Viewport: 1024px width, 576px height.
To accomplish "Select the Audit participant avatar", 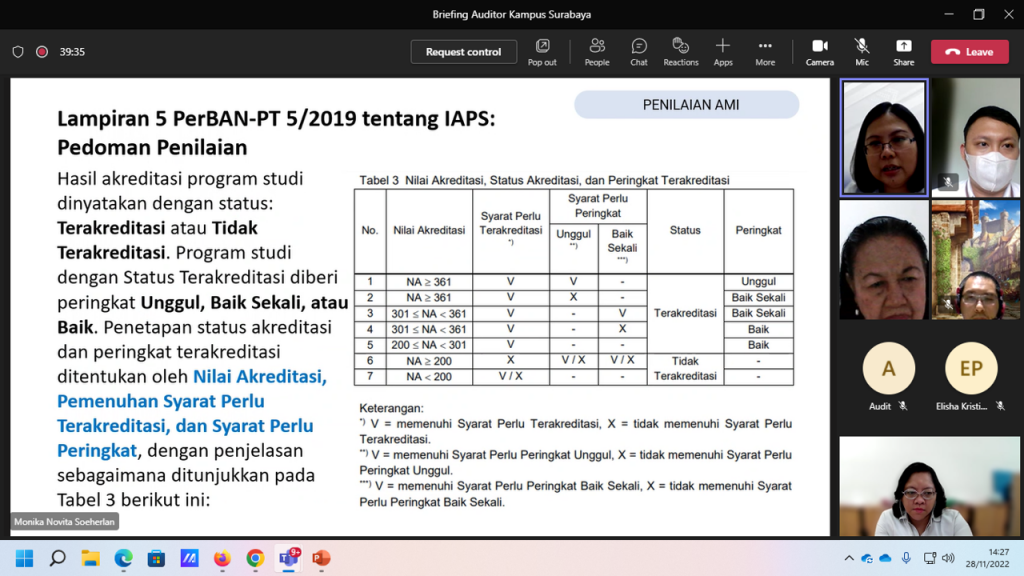I will point(888,368).
